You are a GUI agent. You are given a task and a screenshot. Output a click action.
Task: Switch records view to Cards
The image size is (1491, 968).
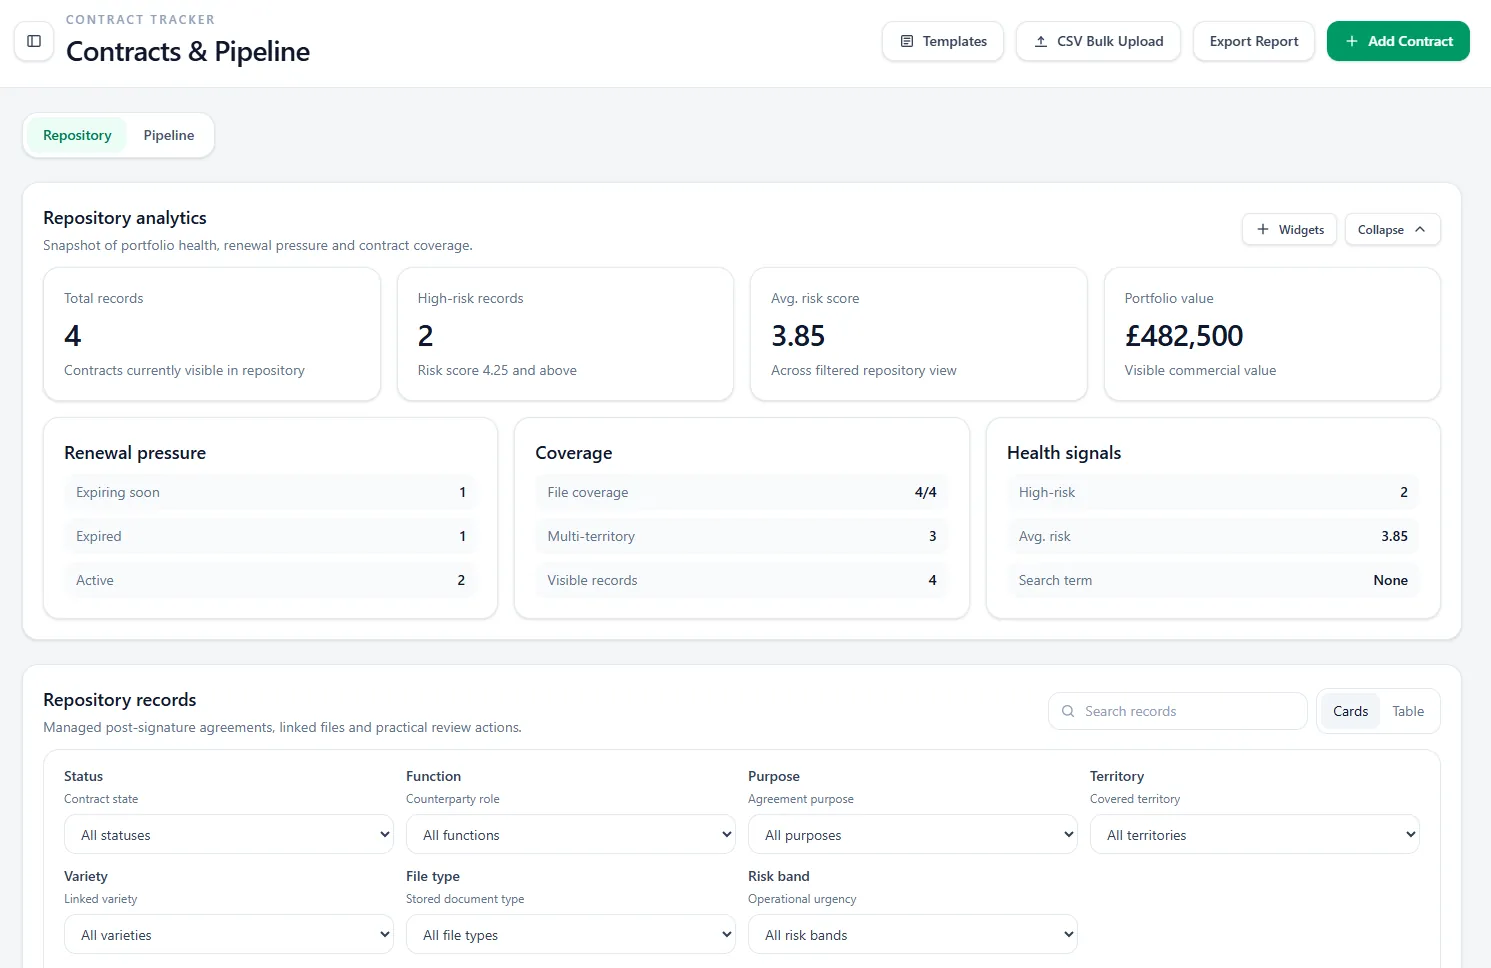coord(1350,711)
